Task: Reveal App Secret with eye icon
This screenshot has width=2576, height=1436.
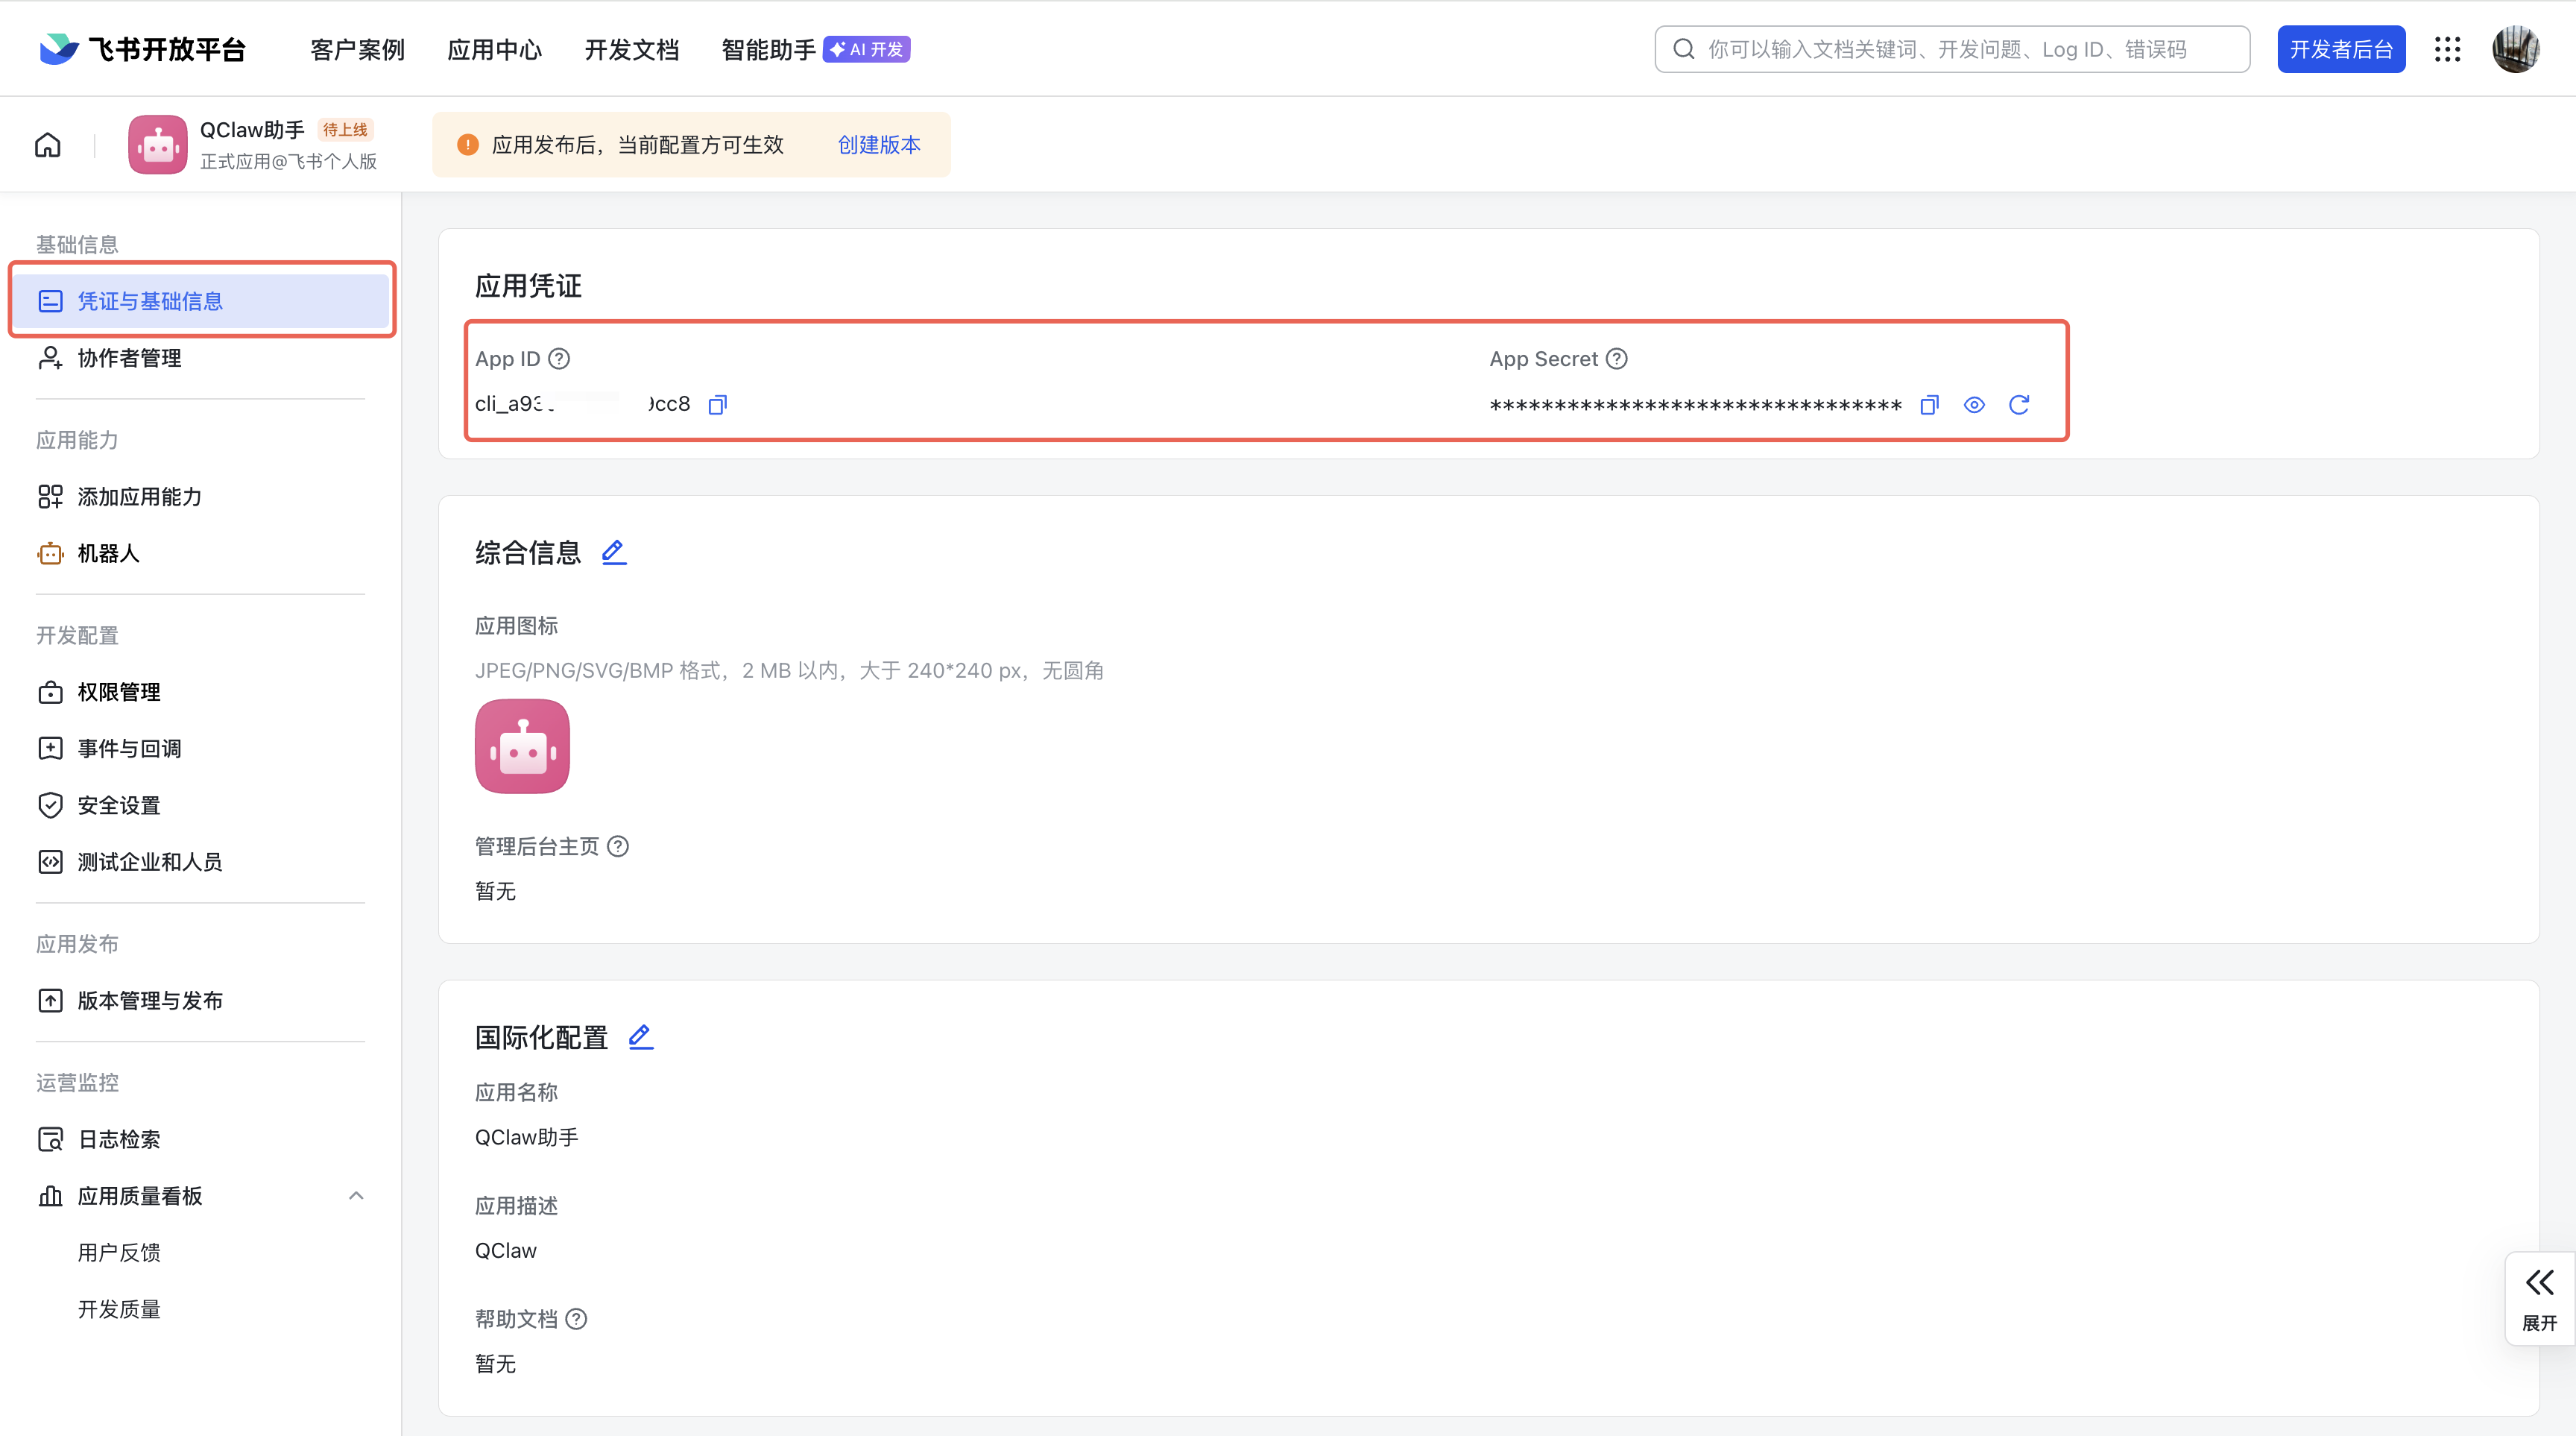Action: 1974,405
